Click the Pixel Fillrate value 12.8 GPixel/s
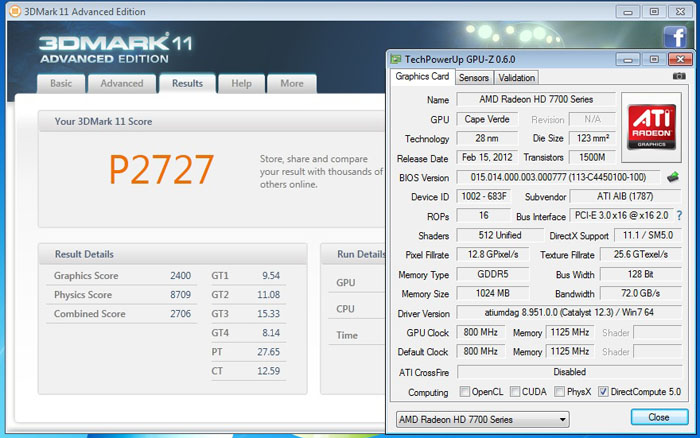The height and width of the screenshot is (438, 700). tap(493, 254)
